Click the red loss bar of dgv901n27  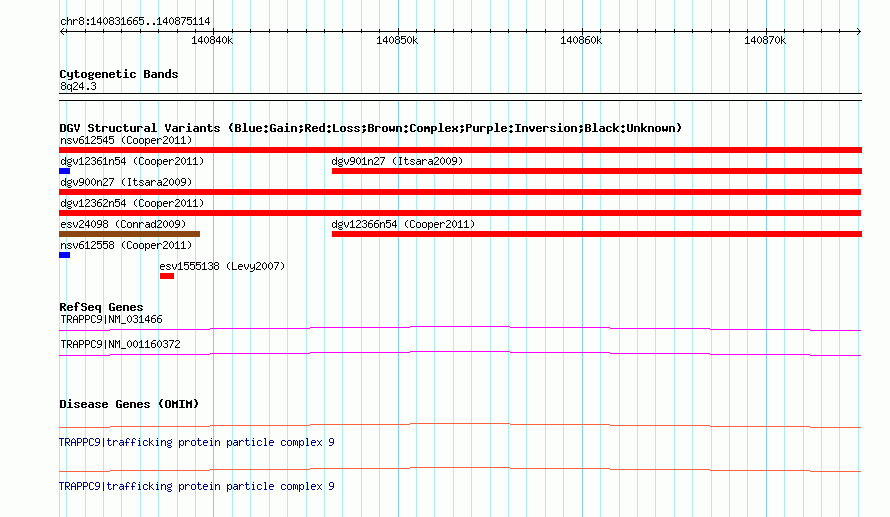click(597, 171)
